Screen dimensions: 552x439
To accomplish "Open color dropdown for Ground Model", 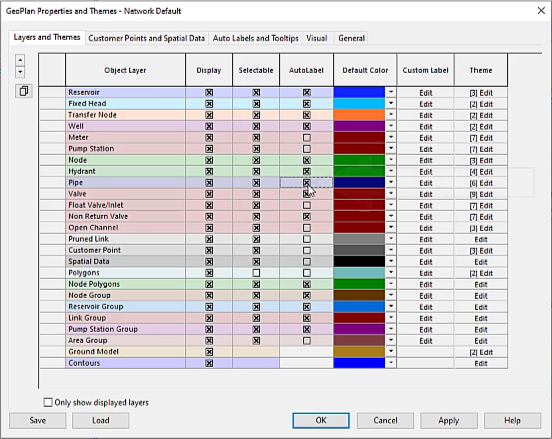I will [391, 352].
